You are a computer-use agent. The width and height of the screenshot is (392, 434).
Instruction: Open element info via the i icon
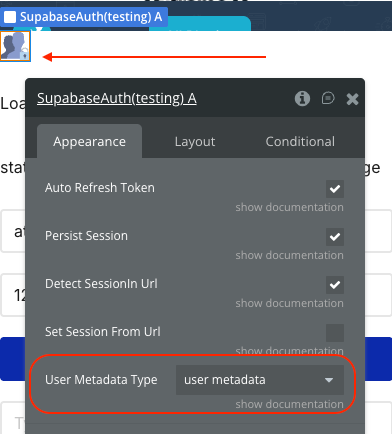point(302,99)
